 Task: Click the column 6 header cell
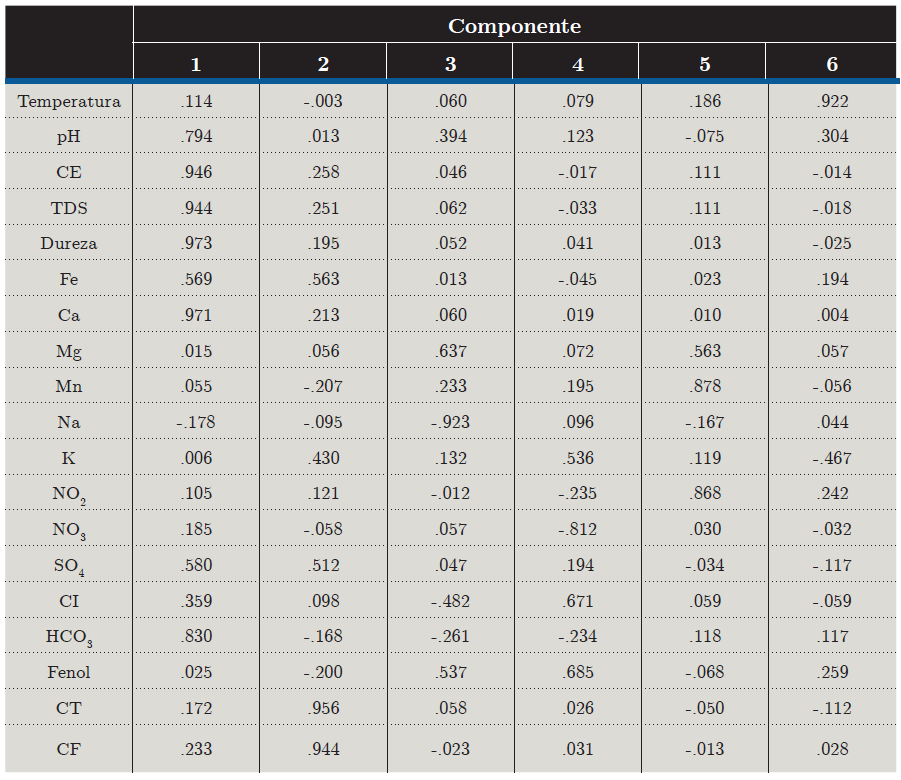point(832,64)
